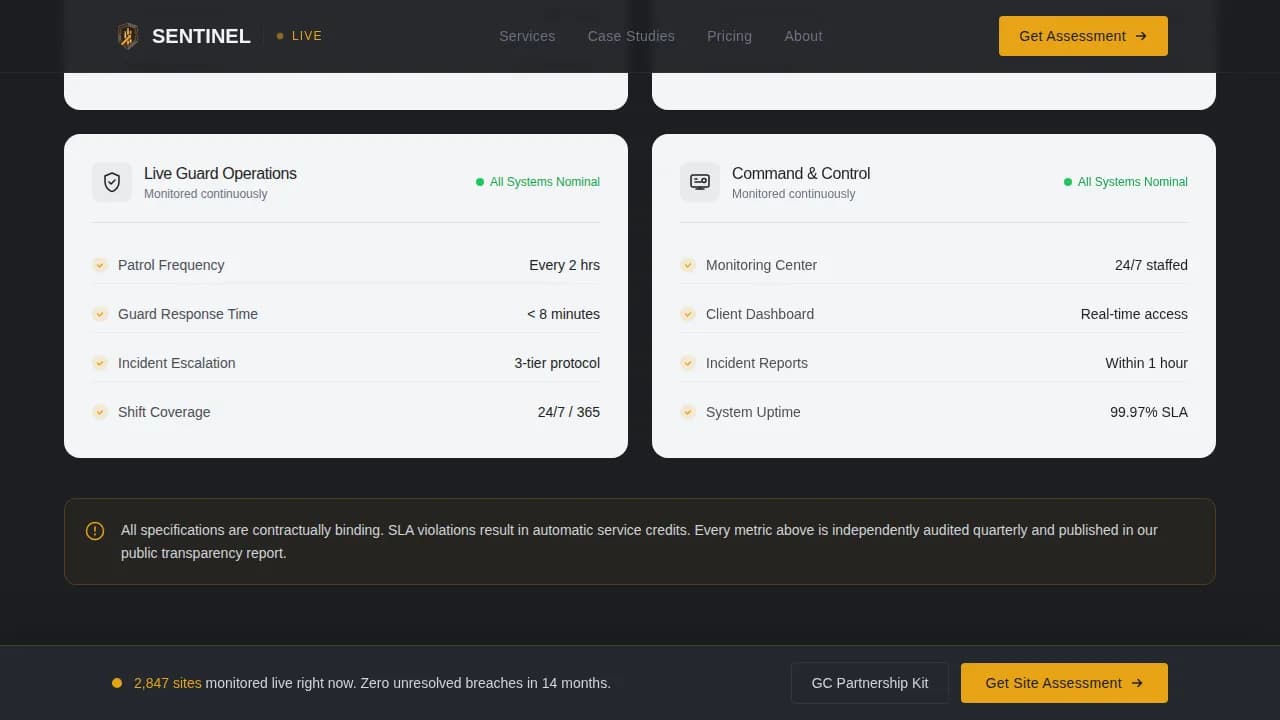Screen dimensions: 1280x720
Task: Click the 2,847 sites highlighted text
Action: (x=167, y=683)
